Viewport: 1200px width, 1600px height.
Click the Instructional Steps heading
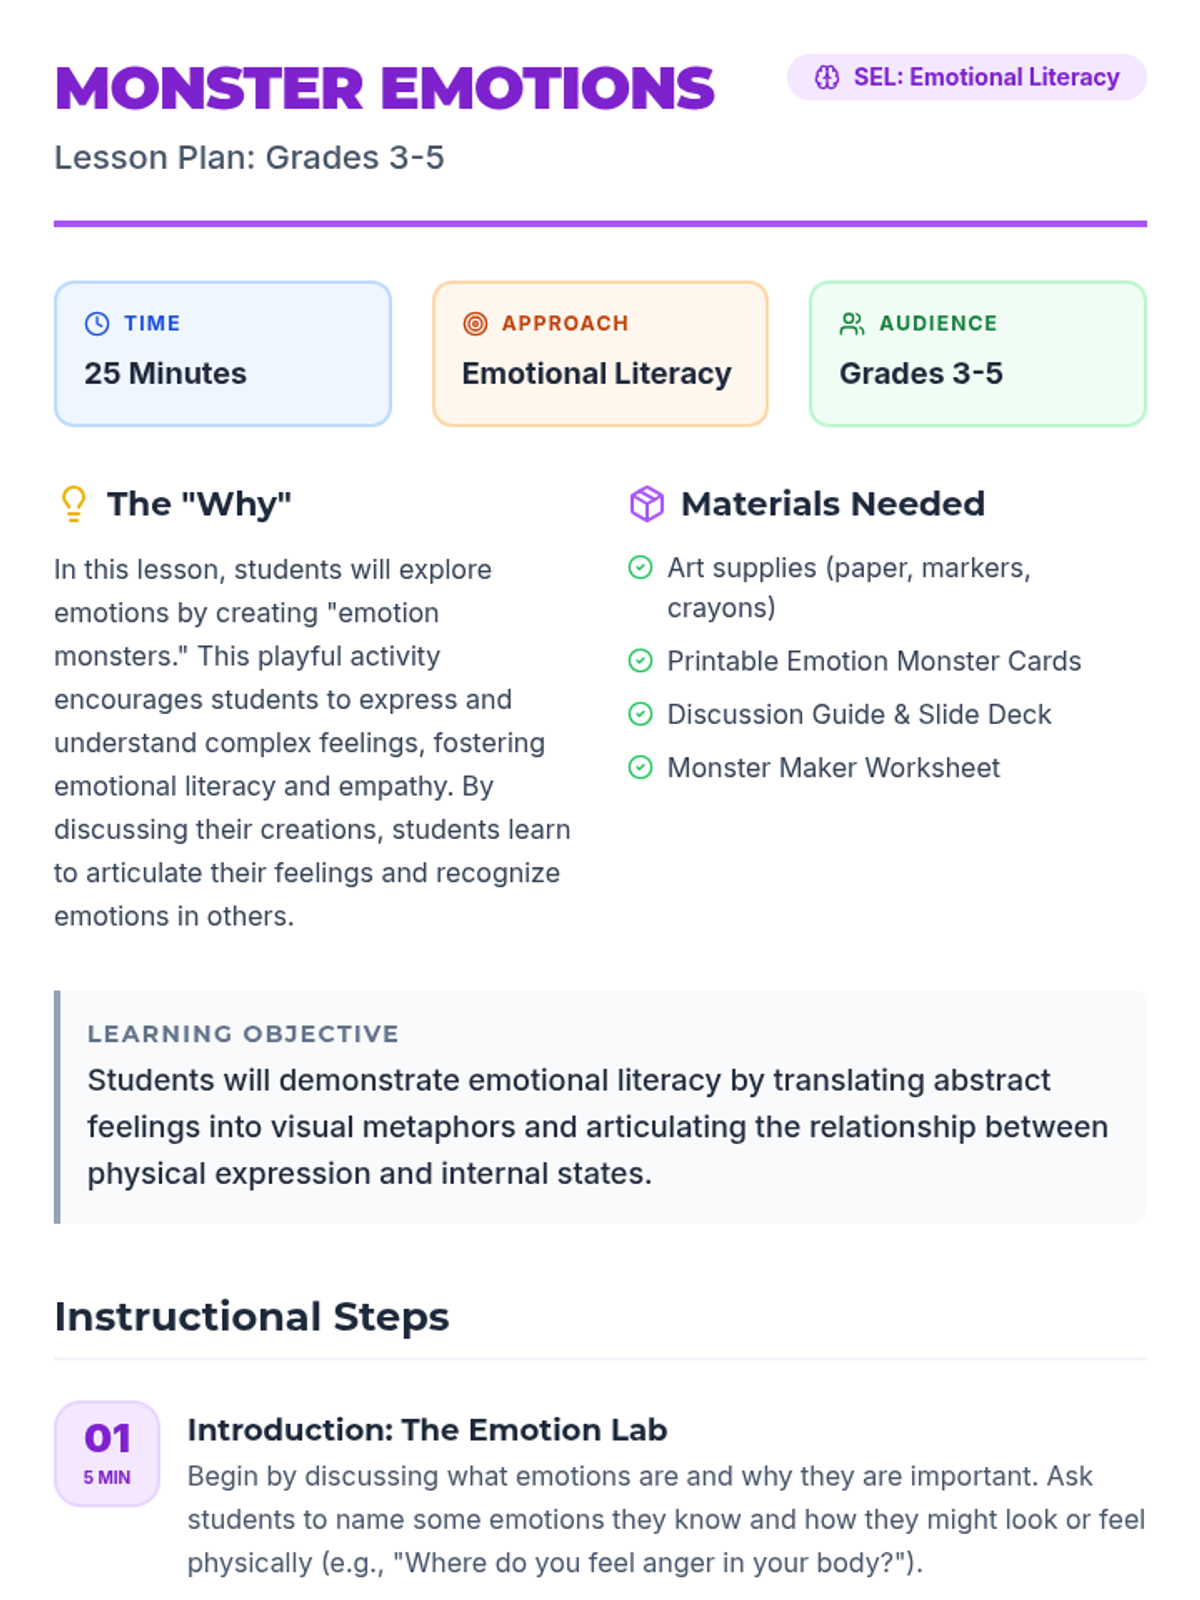(x=252, y=1317)
